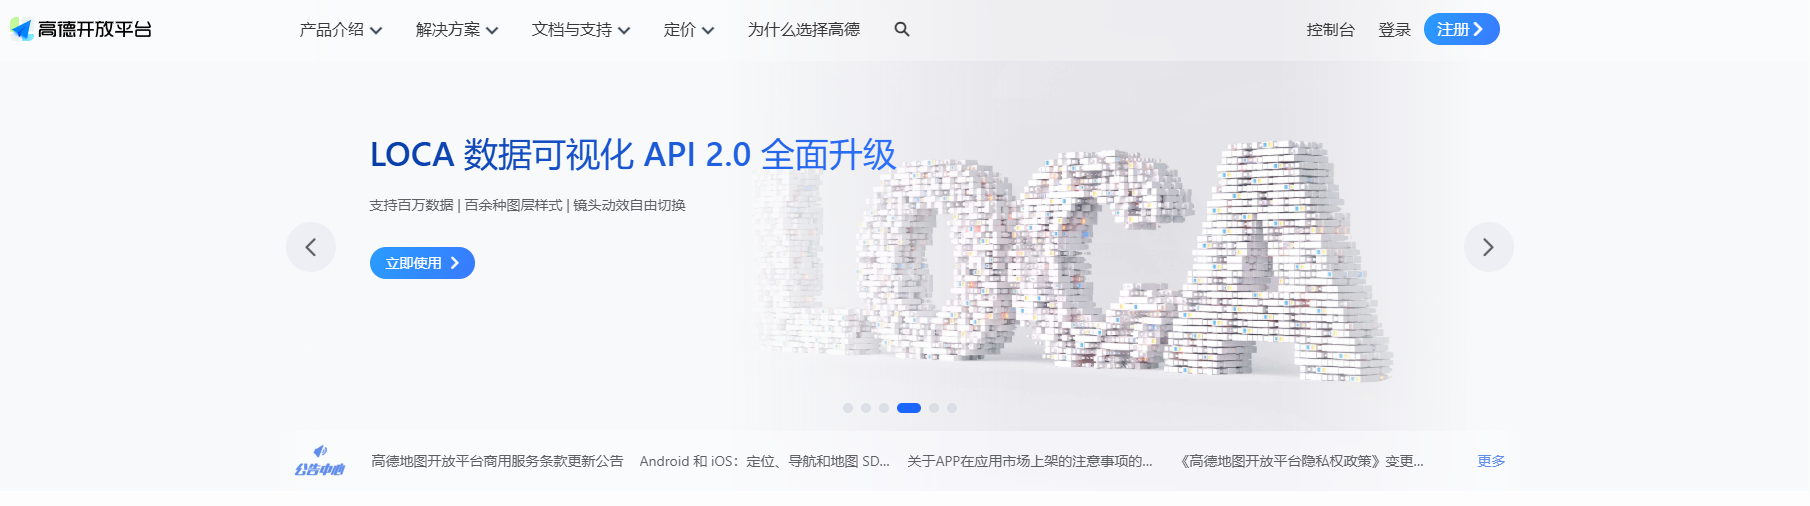Expand the 产品介绍 dropdown menu
1810x506 pixels.
pyautogui.click(x=341, y=30)
